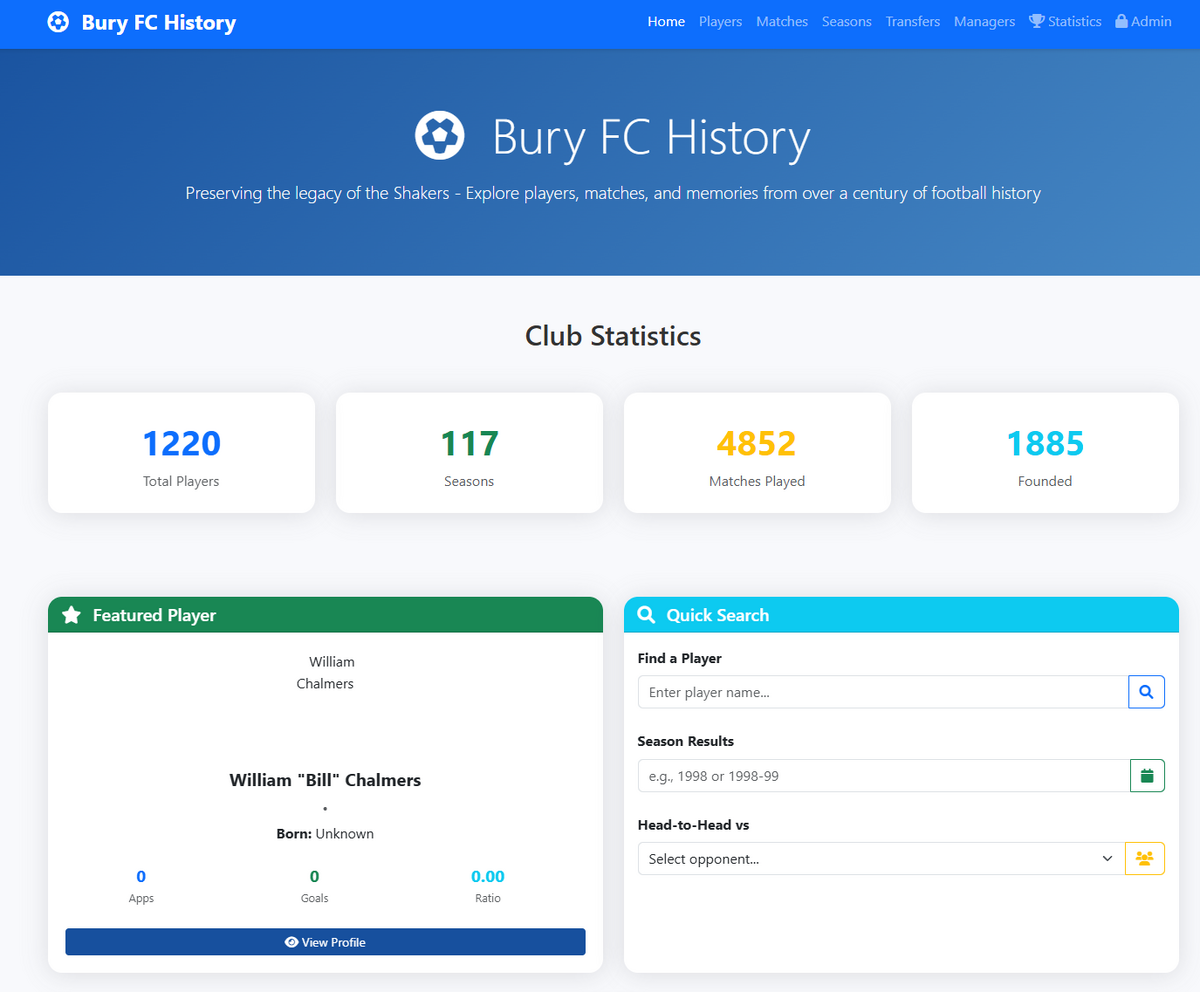The height and width of the screenshot is (992, 1200).
Task: Click the View Profile button
Action: pyautogui.click(x=325, y=942)
